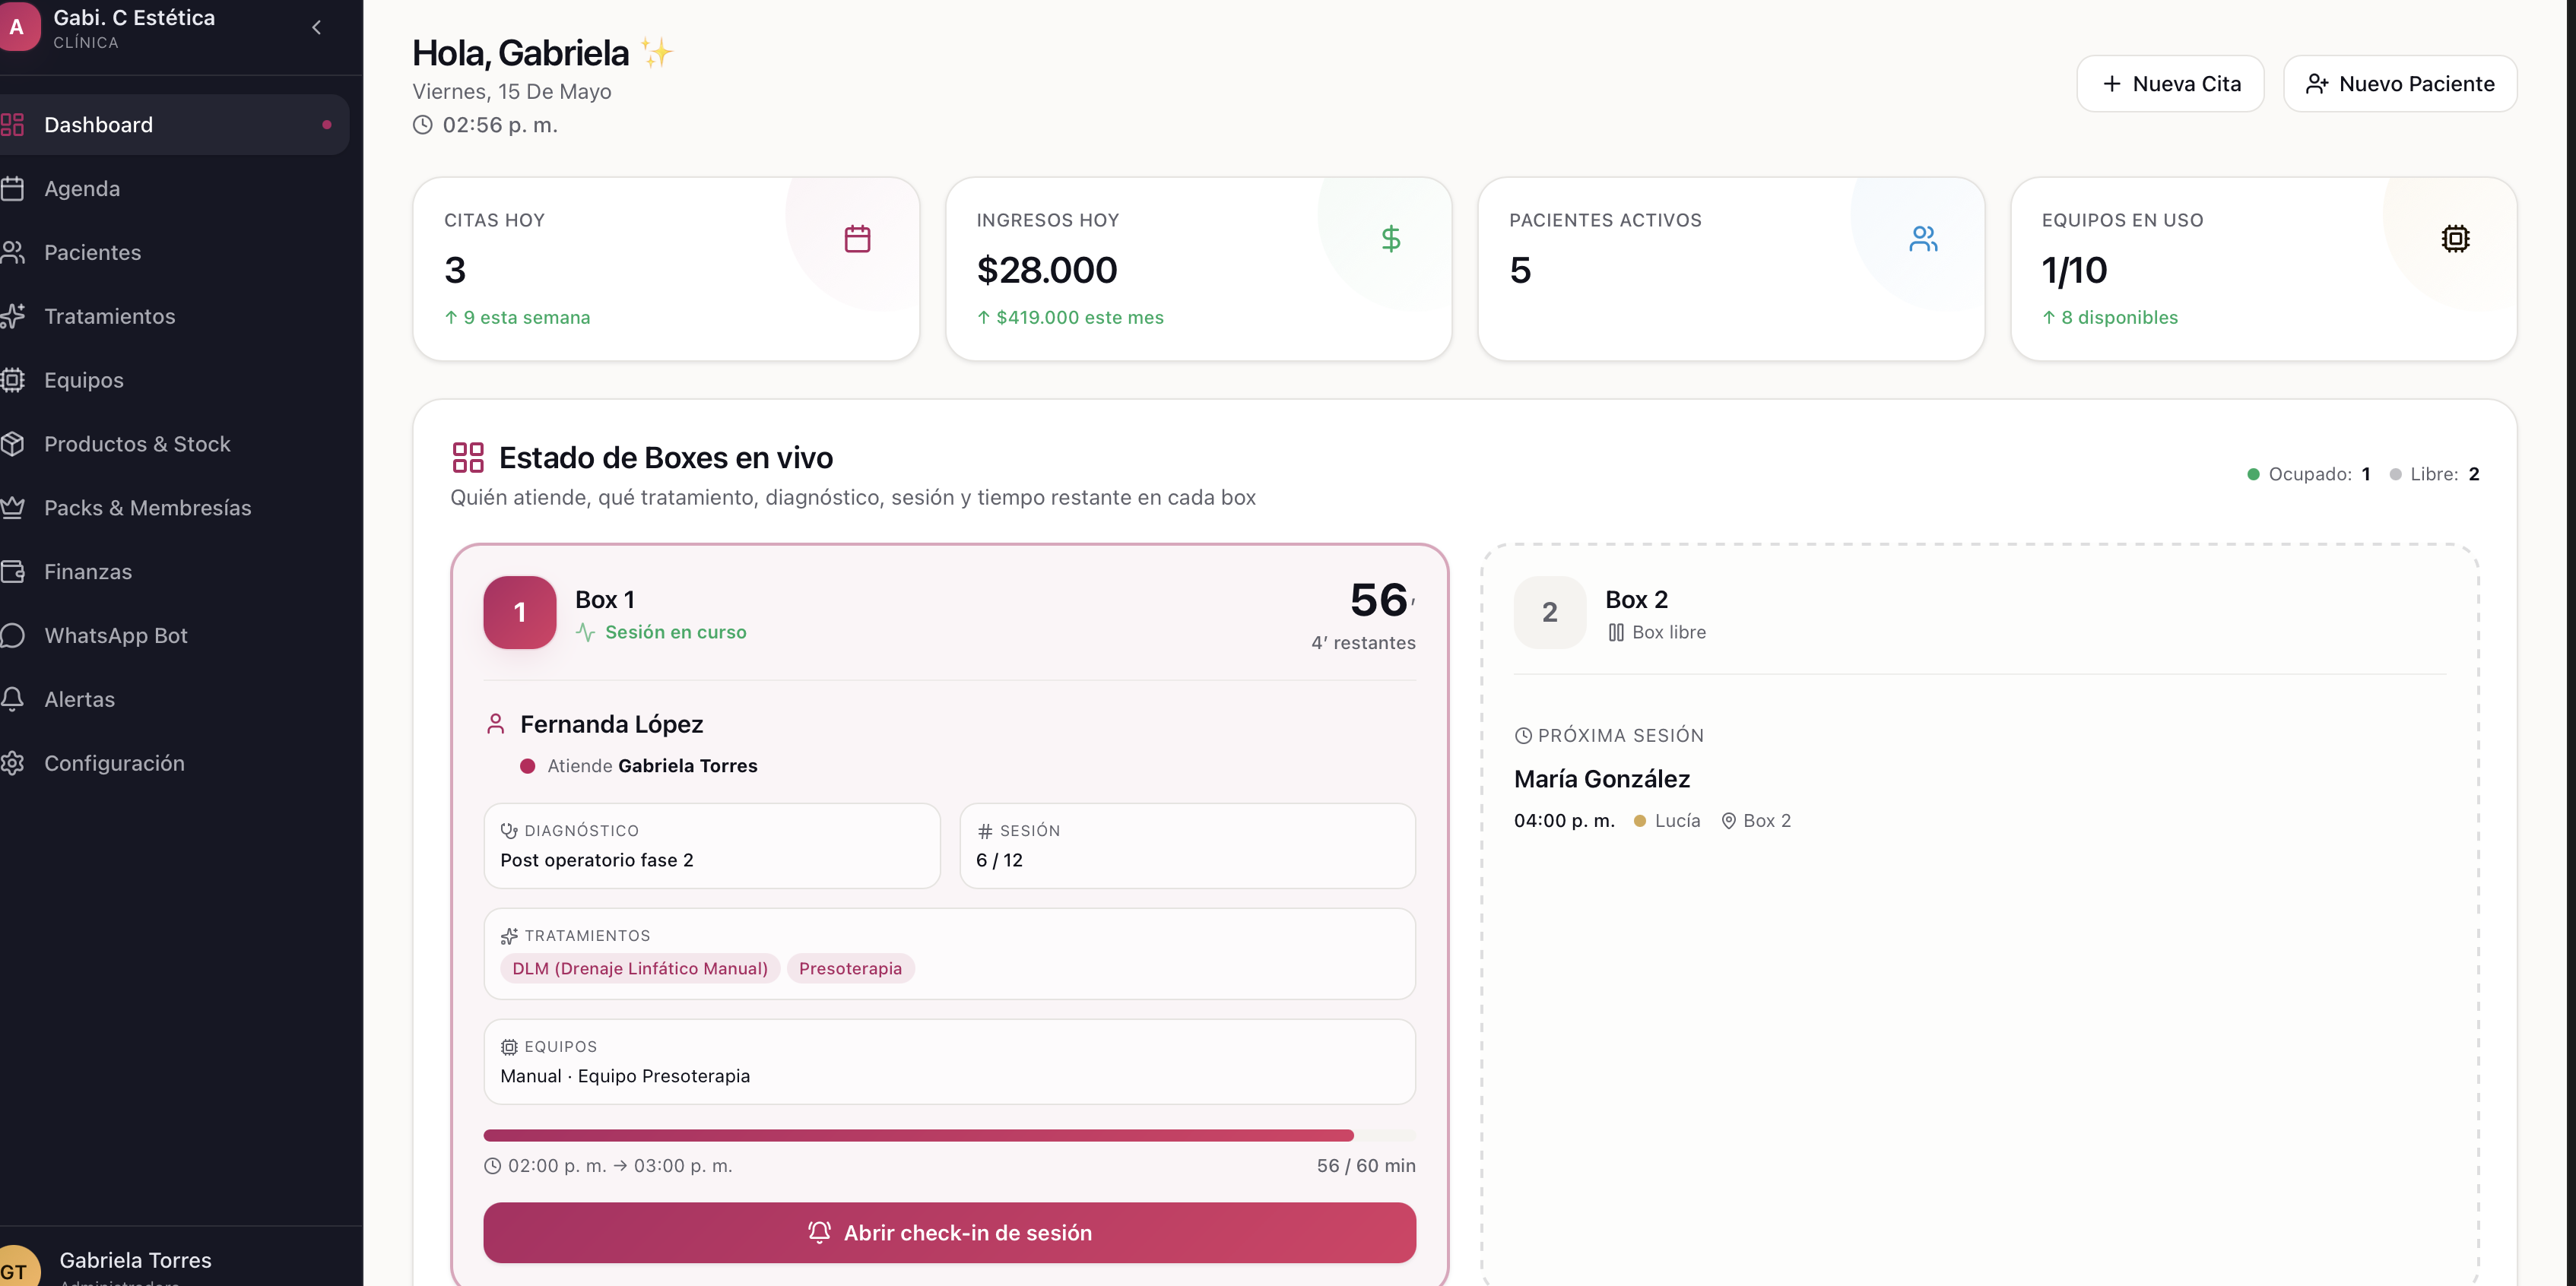Click the Nuevo Paciente button
The height and width of the screenshot is (1286, 2576).
[x=2400, y=84]
